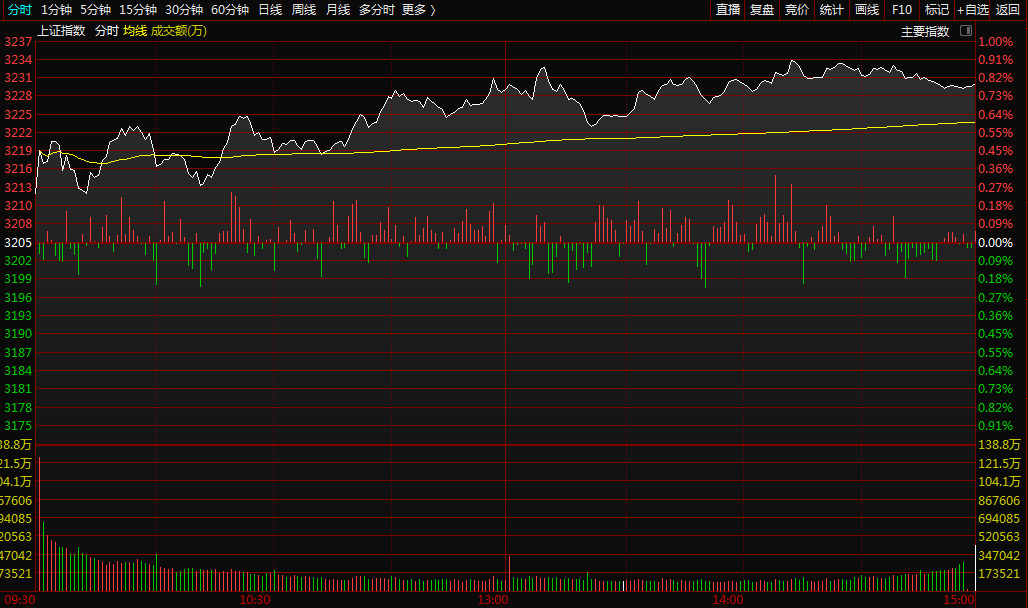Toggle the 均线 average line legend
1028x608 pixels.
tap(134, 31)
